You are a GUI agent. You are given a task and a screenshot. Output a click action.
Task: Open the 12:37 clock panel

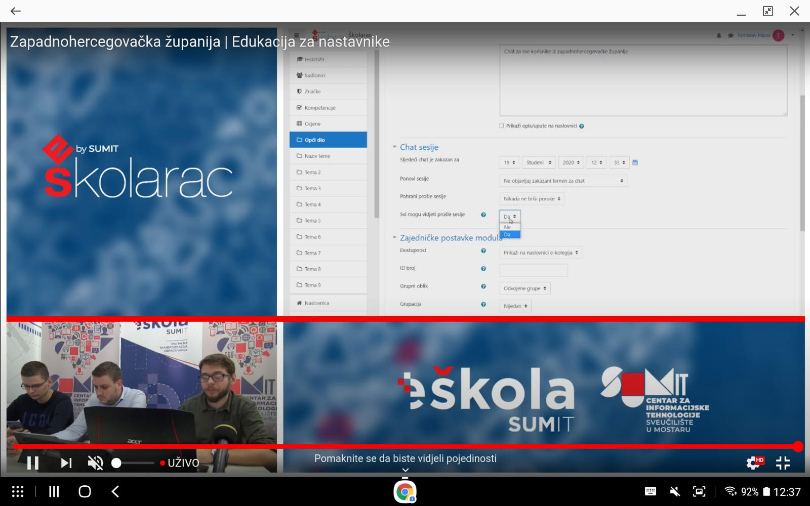[787, 492]
